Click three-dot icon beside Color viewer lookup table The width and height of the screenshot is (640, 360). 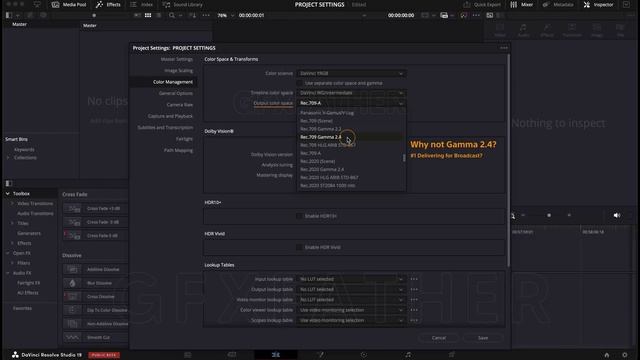coord(414,310)
